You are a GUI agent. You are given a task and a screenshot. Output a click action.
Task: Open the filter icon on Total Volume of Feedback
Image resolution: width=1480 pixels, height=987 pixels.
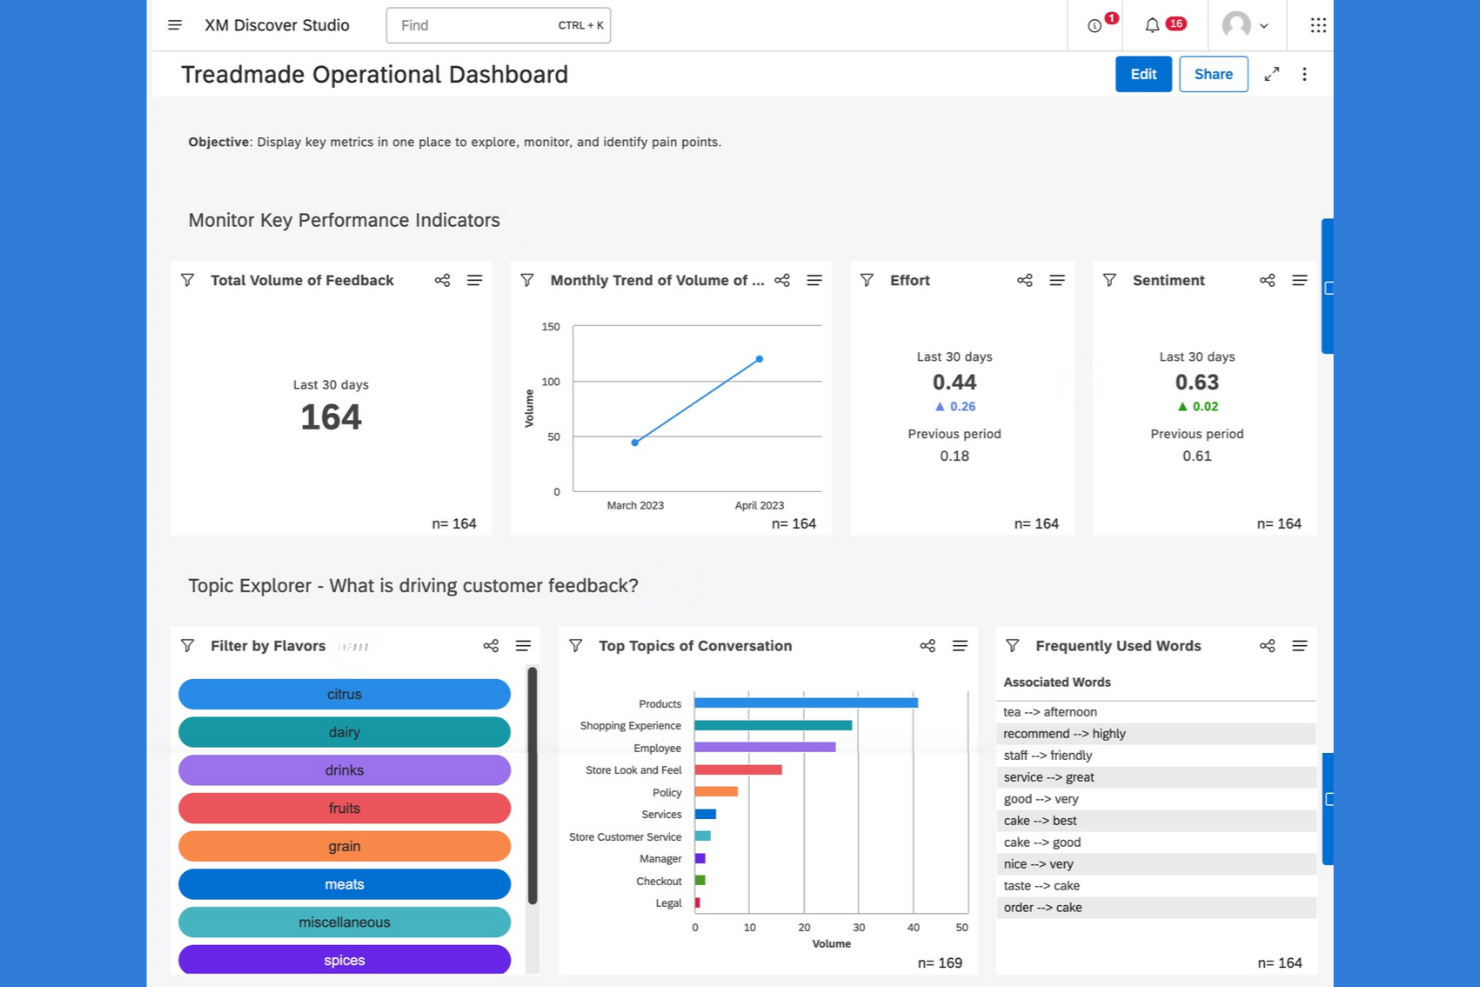pyautogui.click(x=187, y=280)
